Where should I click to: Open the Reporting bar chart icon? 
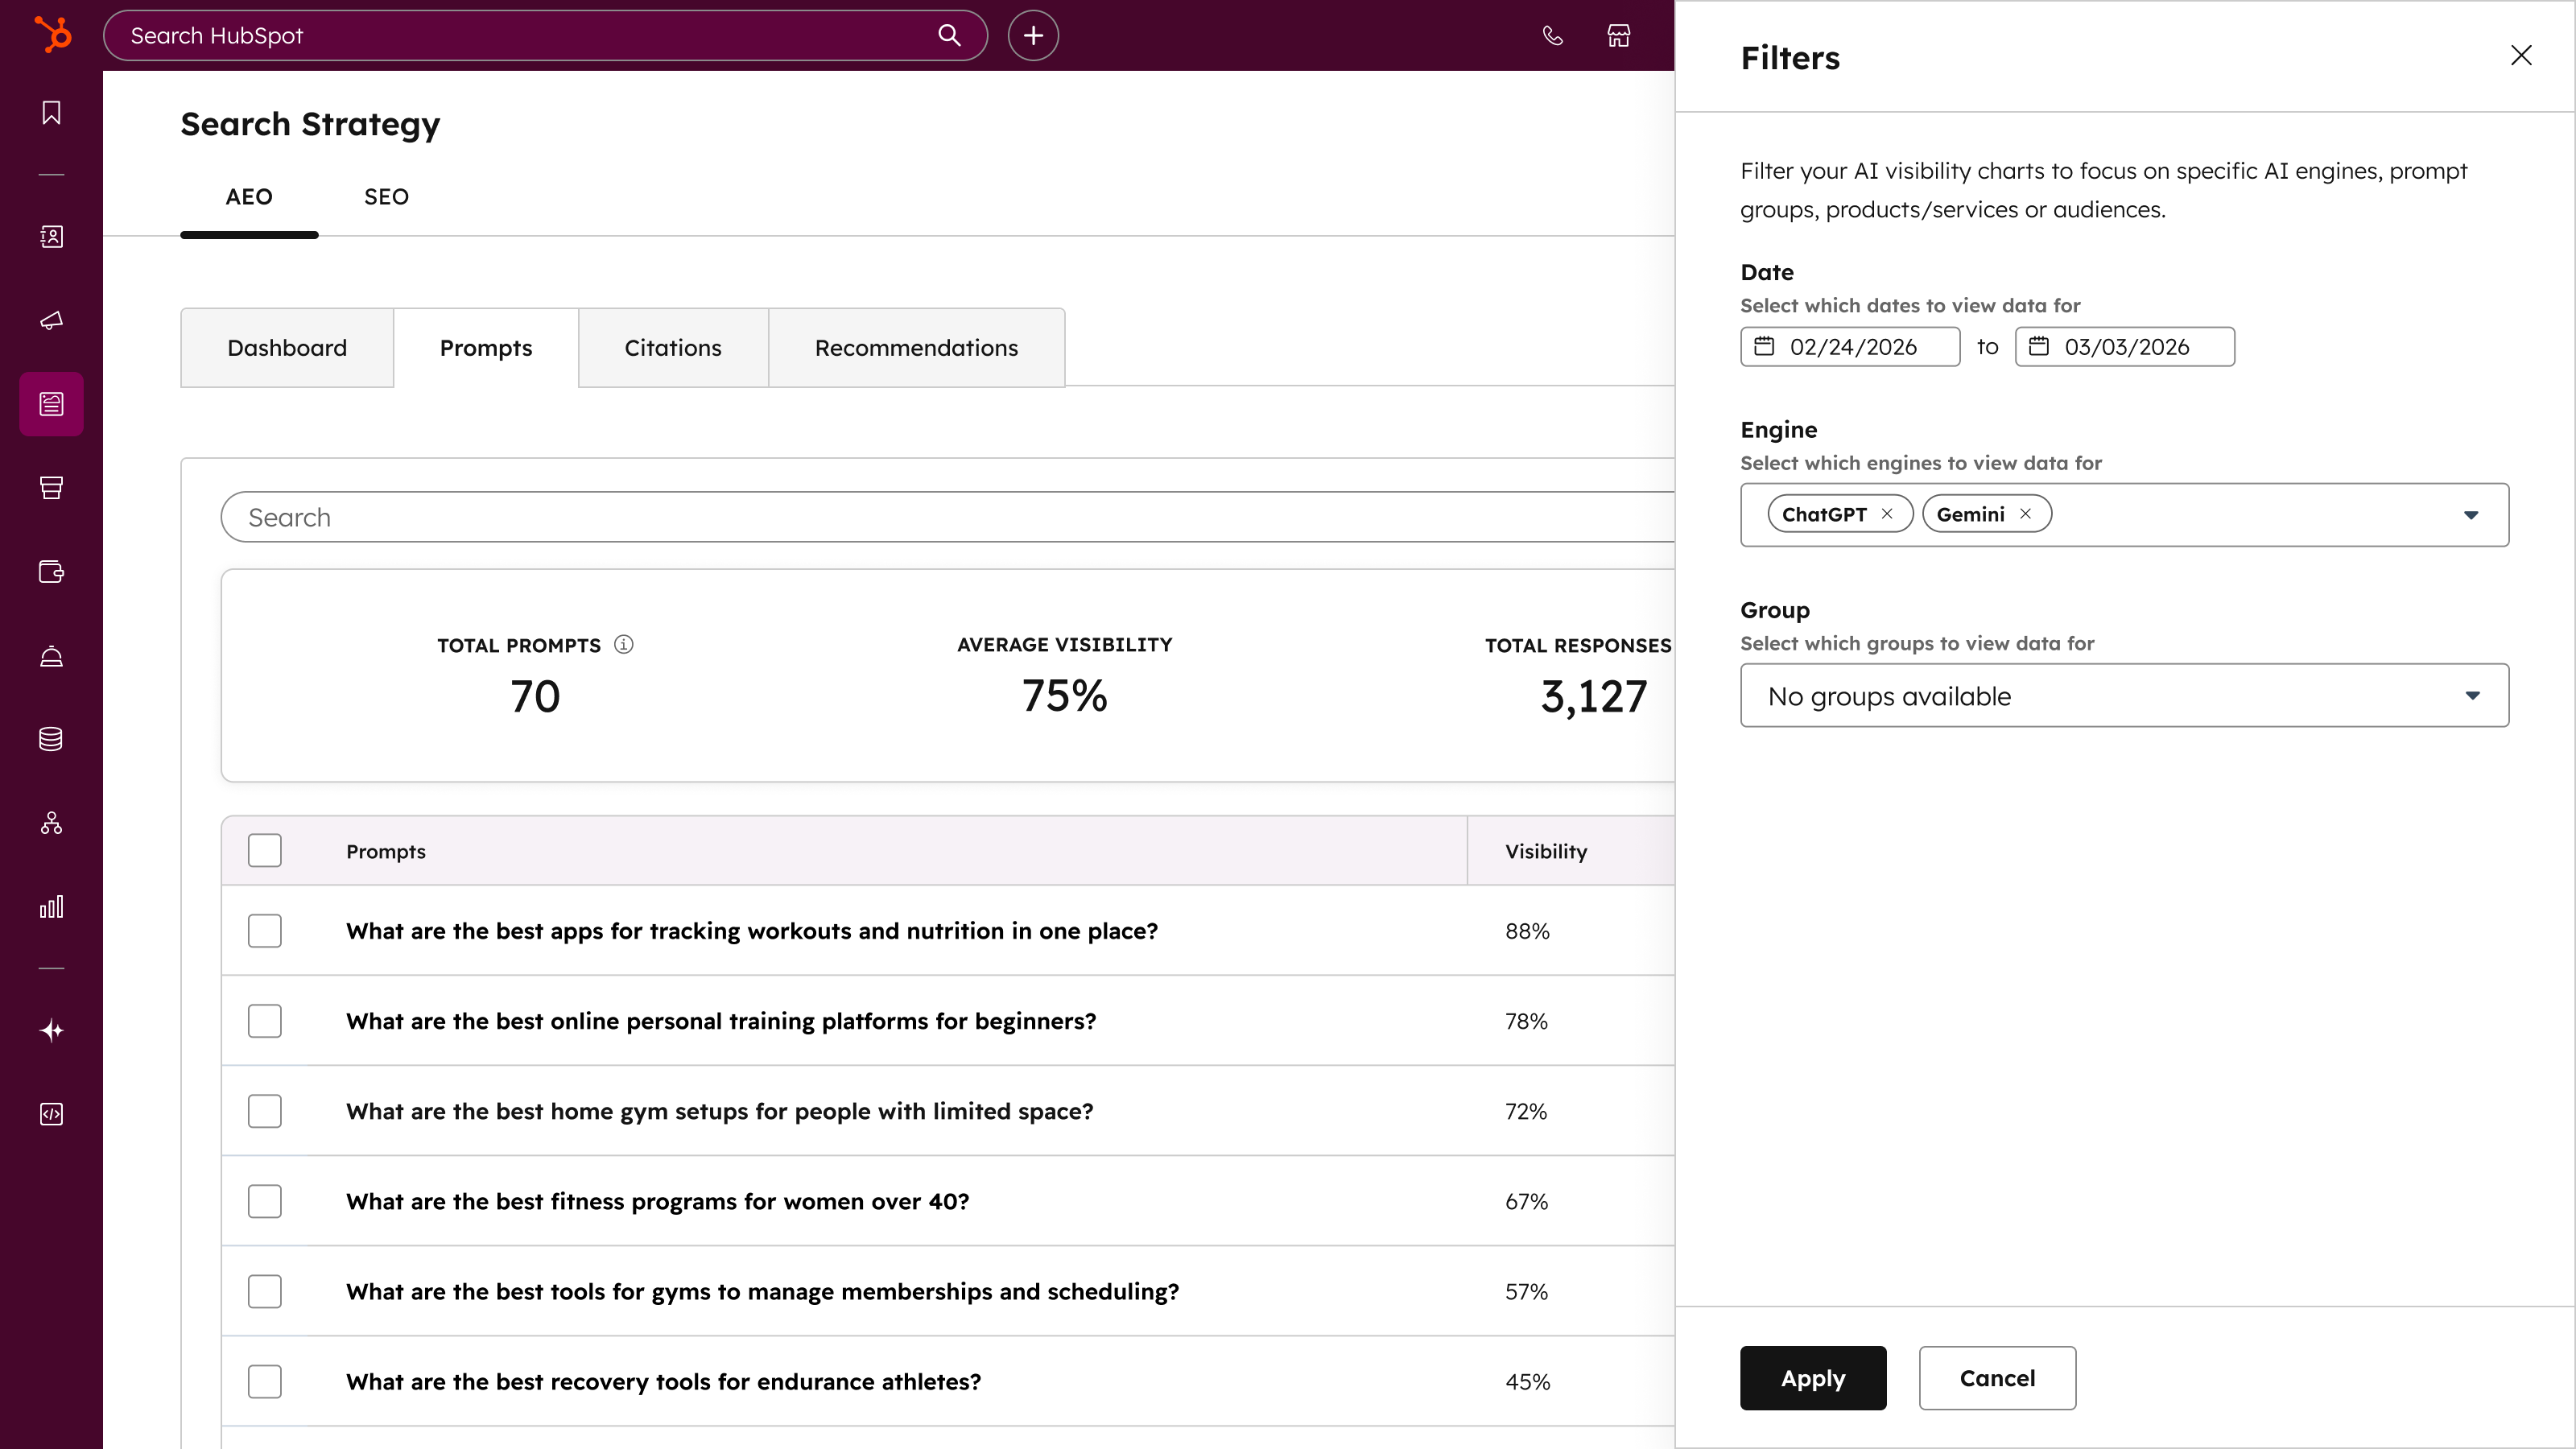pyautogui.click(x=51, y=907)
